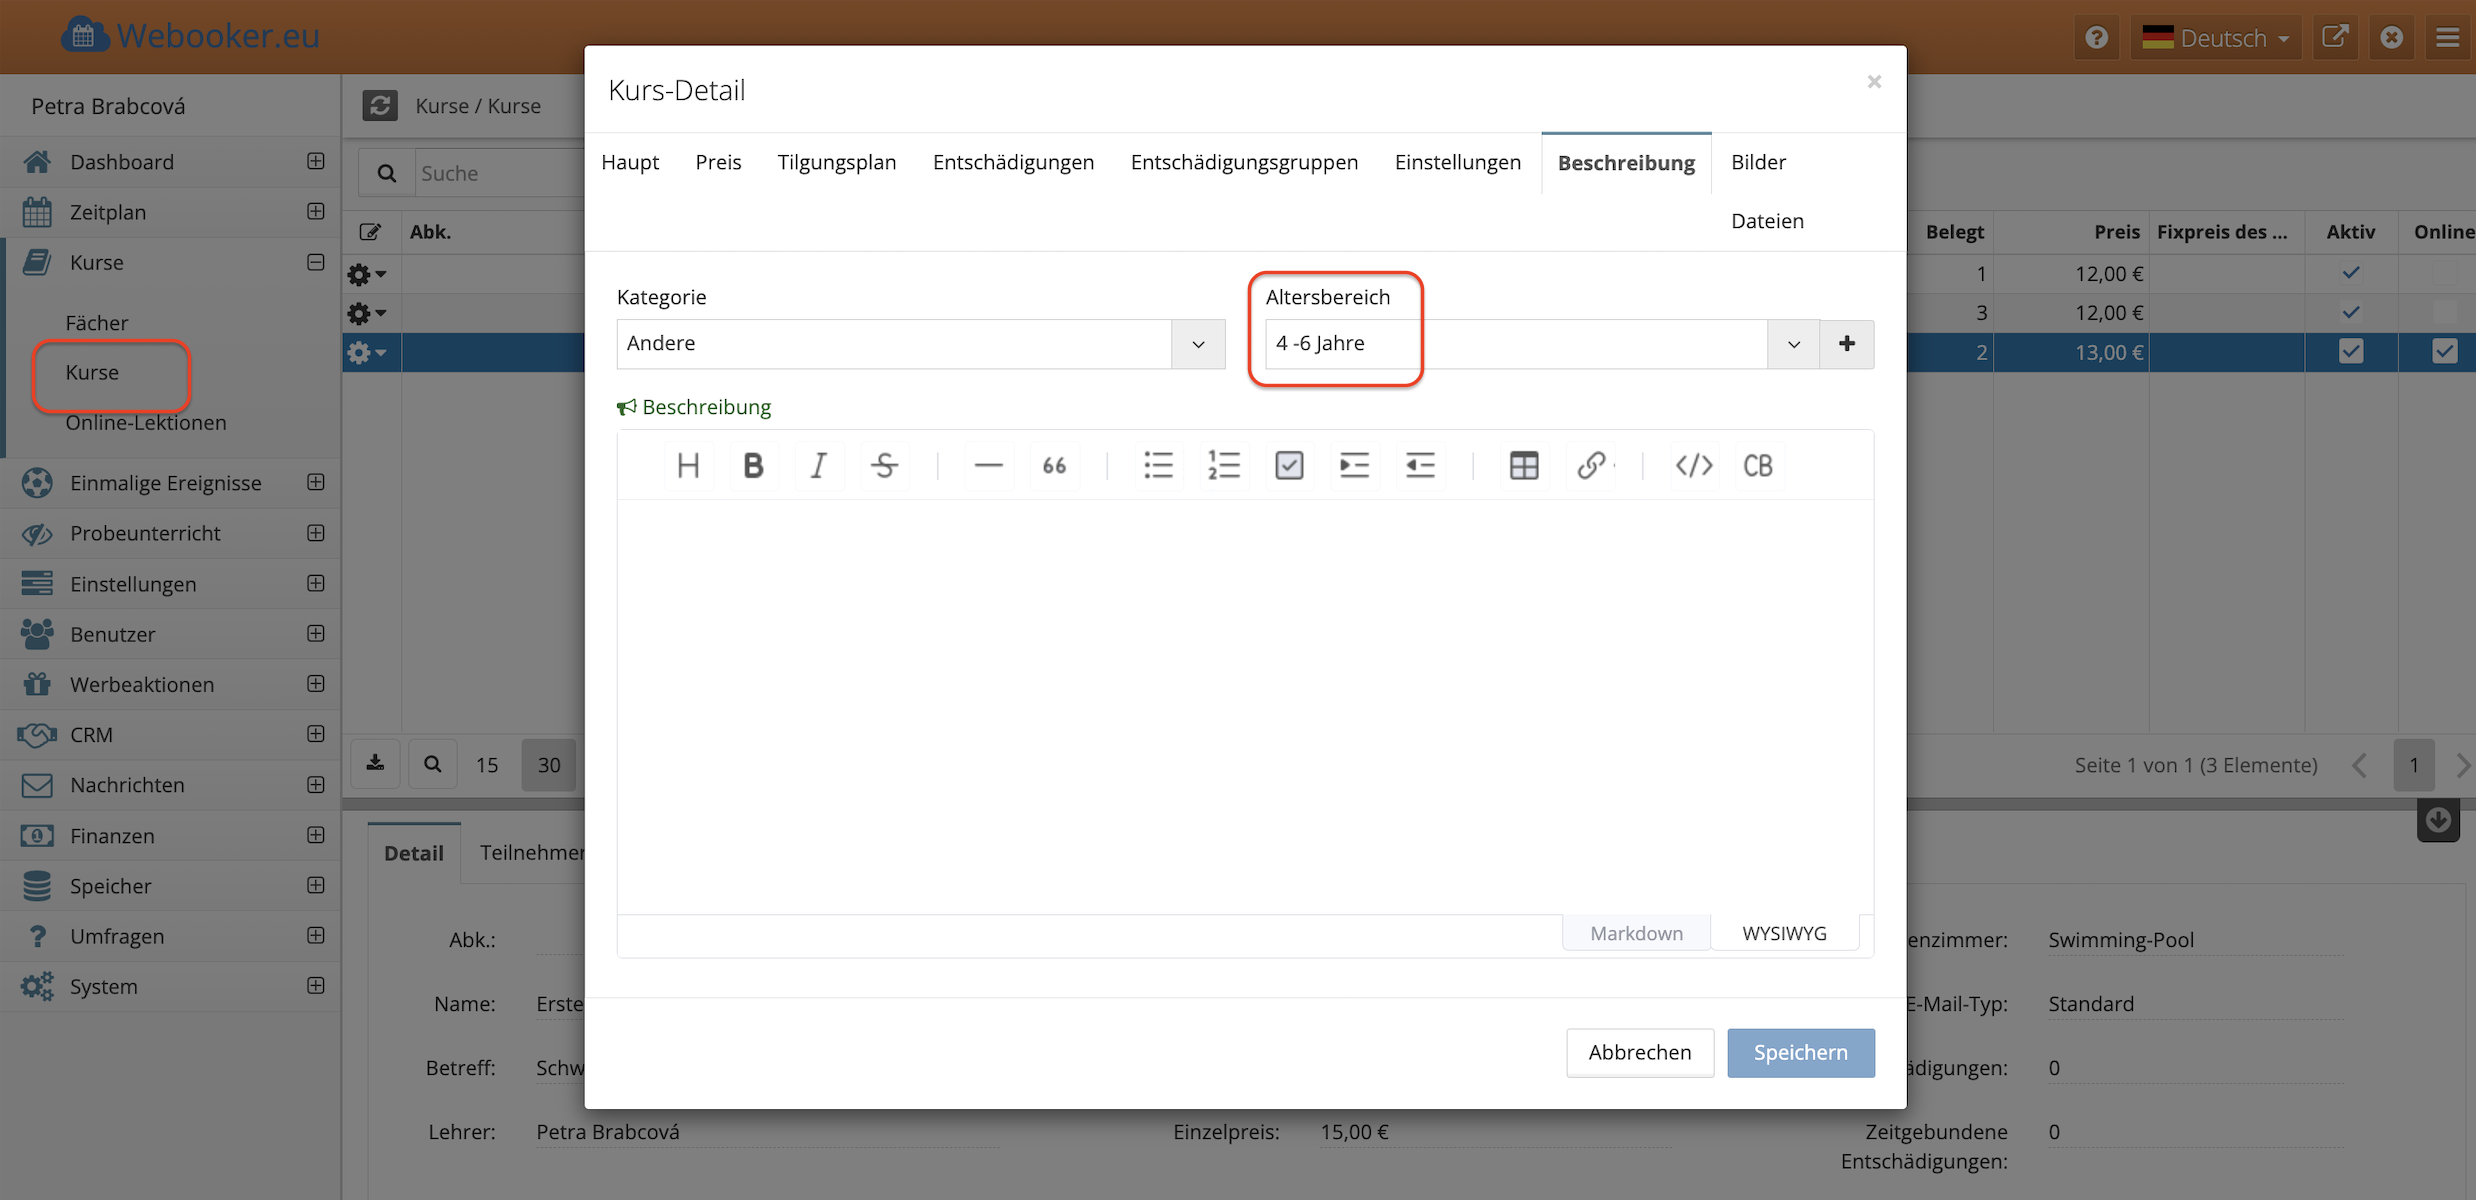Add an ordered numbered list
Viewport: 2476px width, 1200px height.
(x=1223, y=465)
